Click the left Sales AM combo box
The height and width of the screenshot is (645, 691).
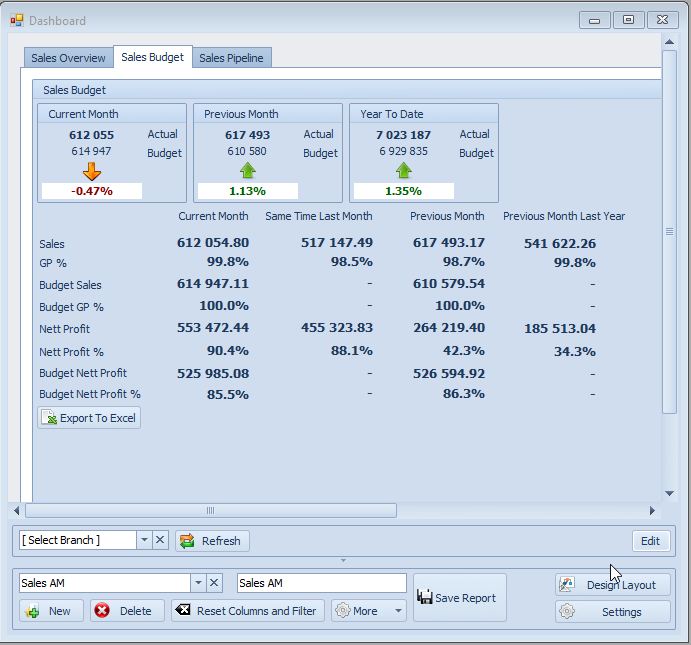click(105, 583)
